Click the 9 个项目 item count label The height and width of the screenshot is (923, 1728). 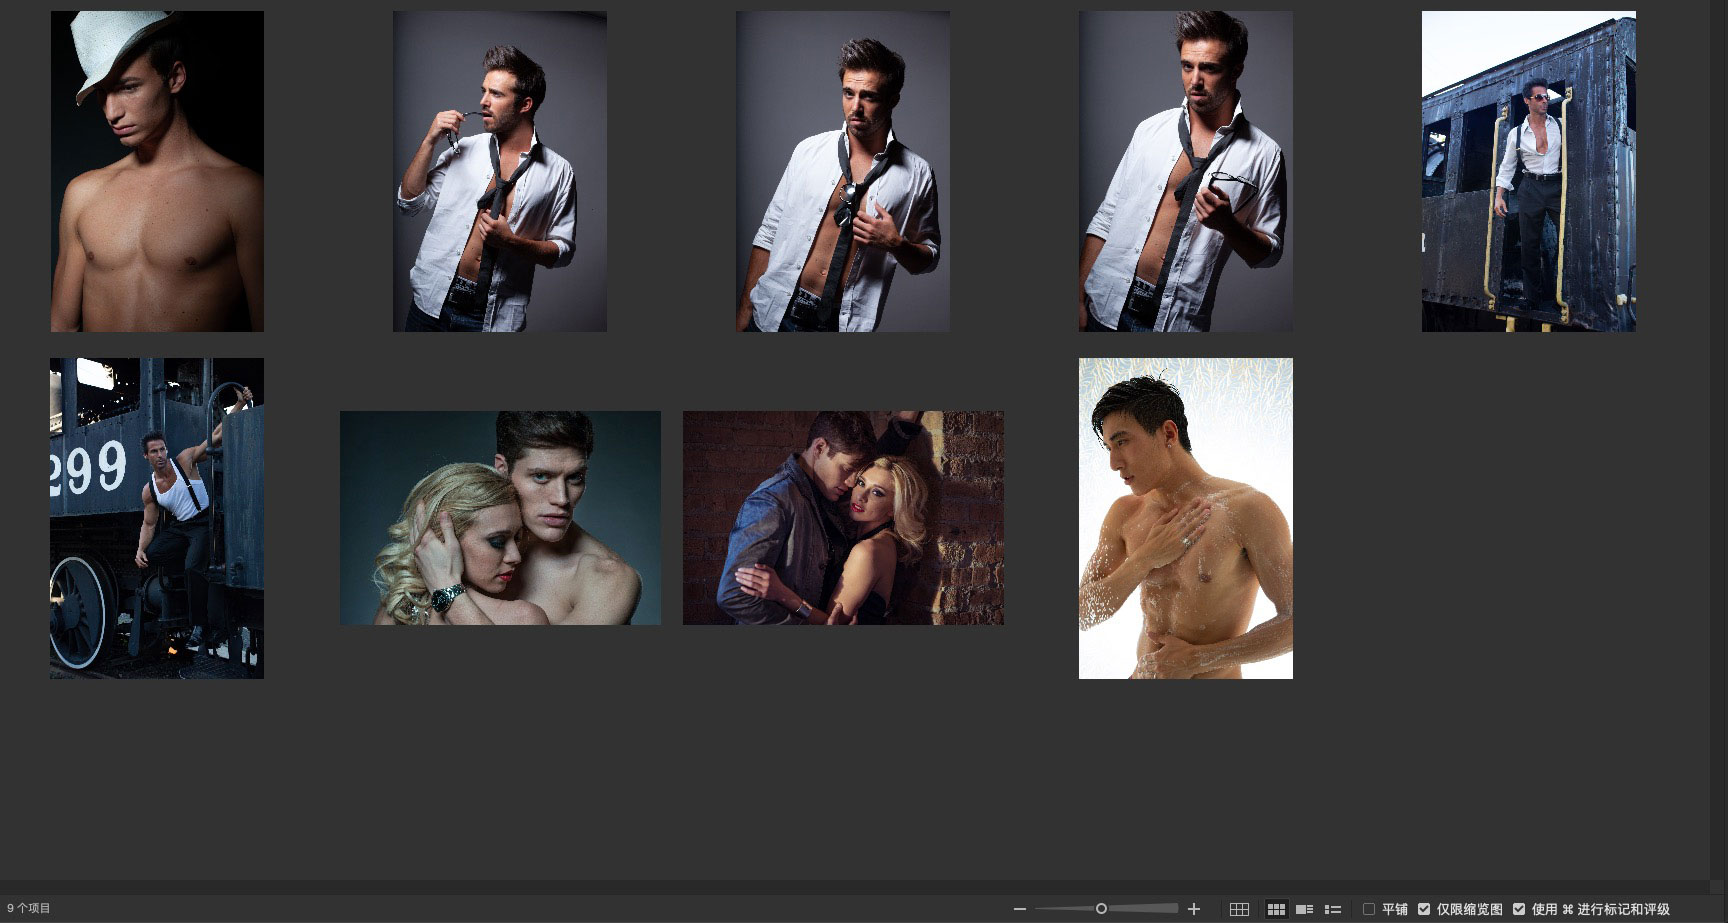tap(29, 909)
